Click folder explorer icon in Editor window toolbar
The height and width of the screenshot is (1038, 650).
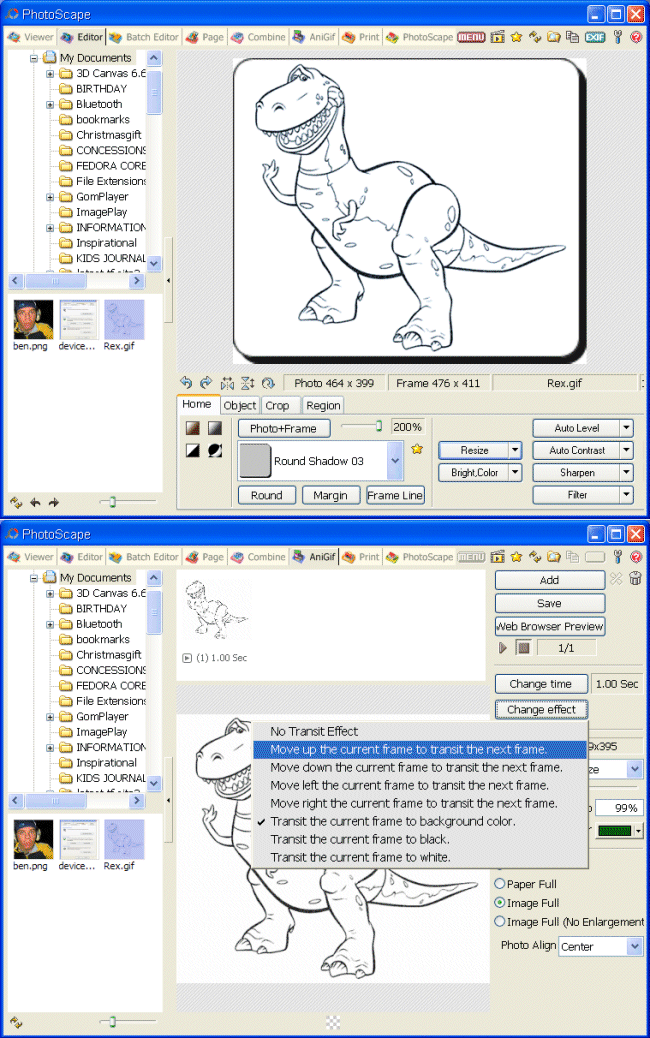pyautogui.click(x=553, y=37)
